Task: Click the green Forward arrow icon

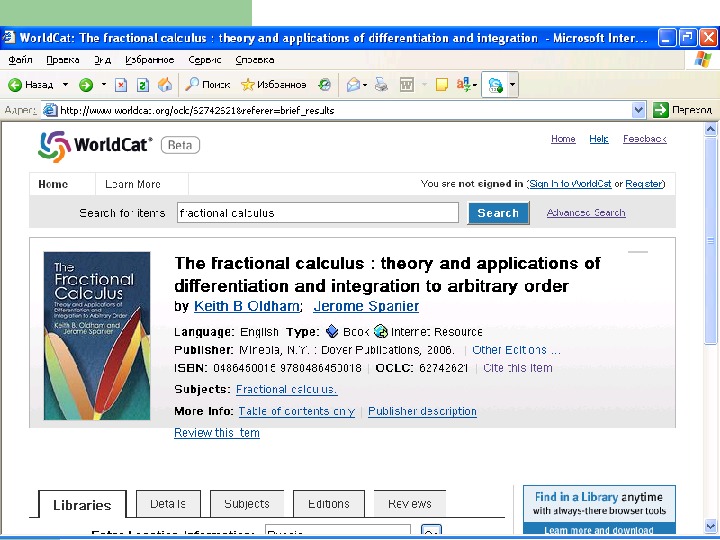Action: coord(86,85)
